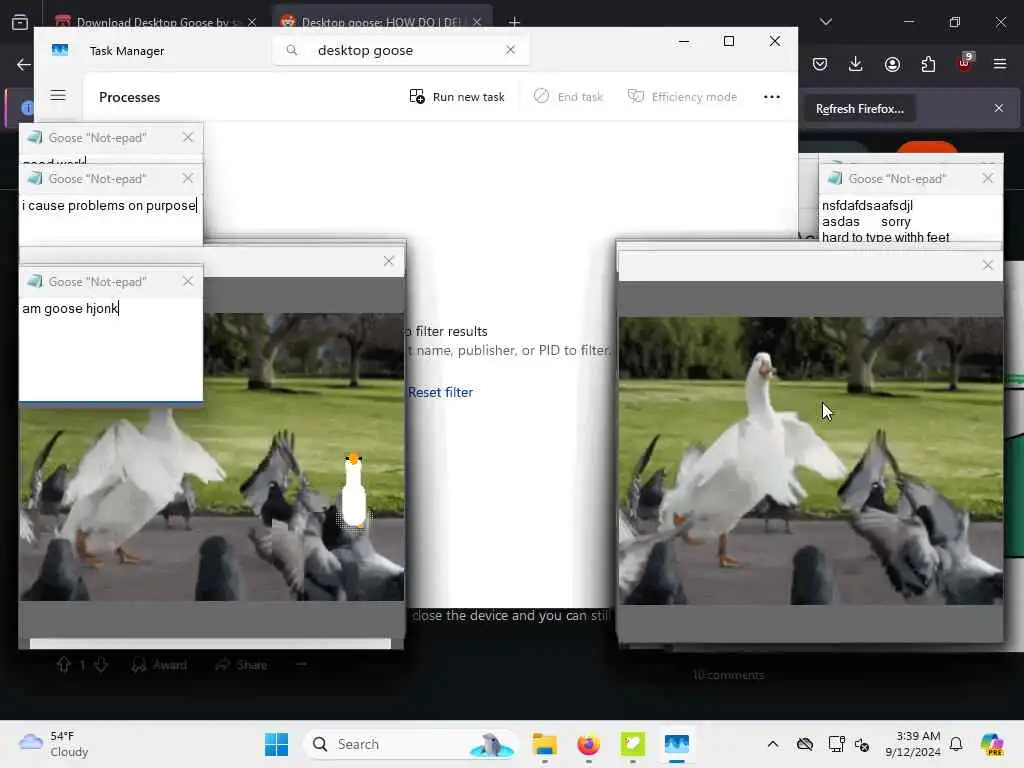
Task: Open Firefox extensions puzzle icon
Action: [928, 64]
